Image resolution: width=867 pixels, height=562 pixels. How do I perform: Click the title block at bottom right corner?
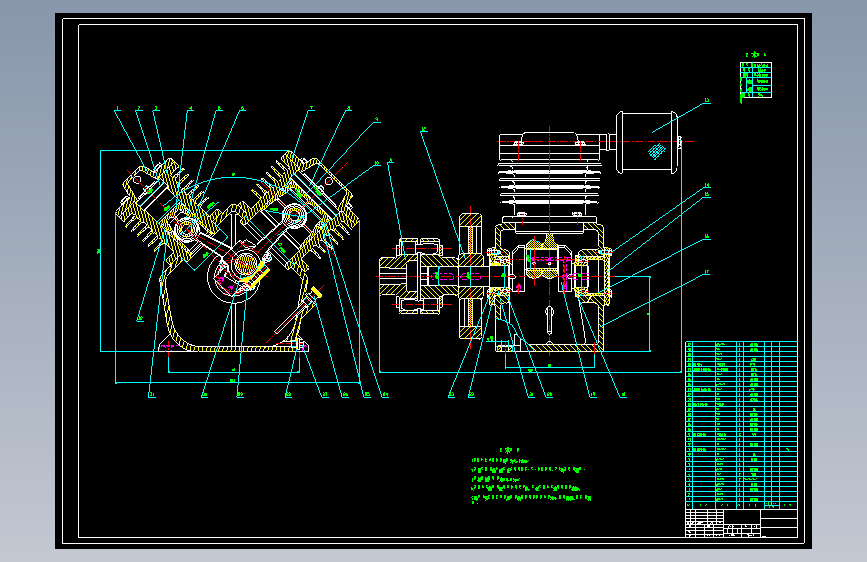click(x=741, y=523)
